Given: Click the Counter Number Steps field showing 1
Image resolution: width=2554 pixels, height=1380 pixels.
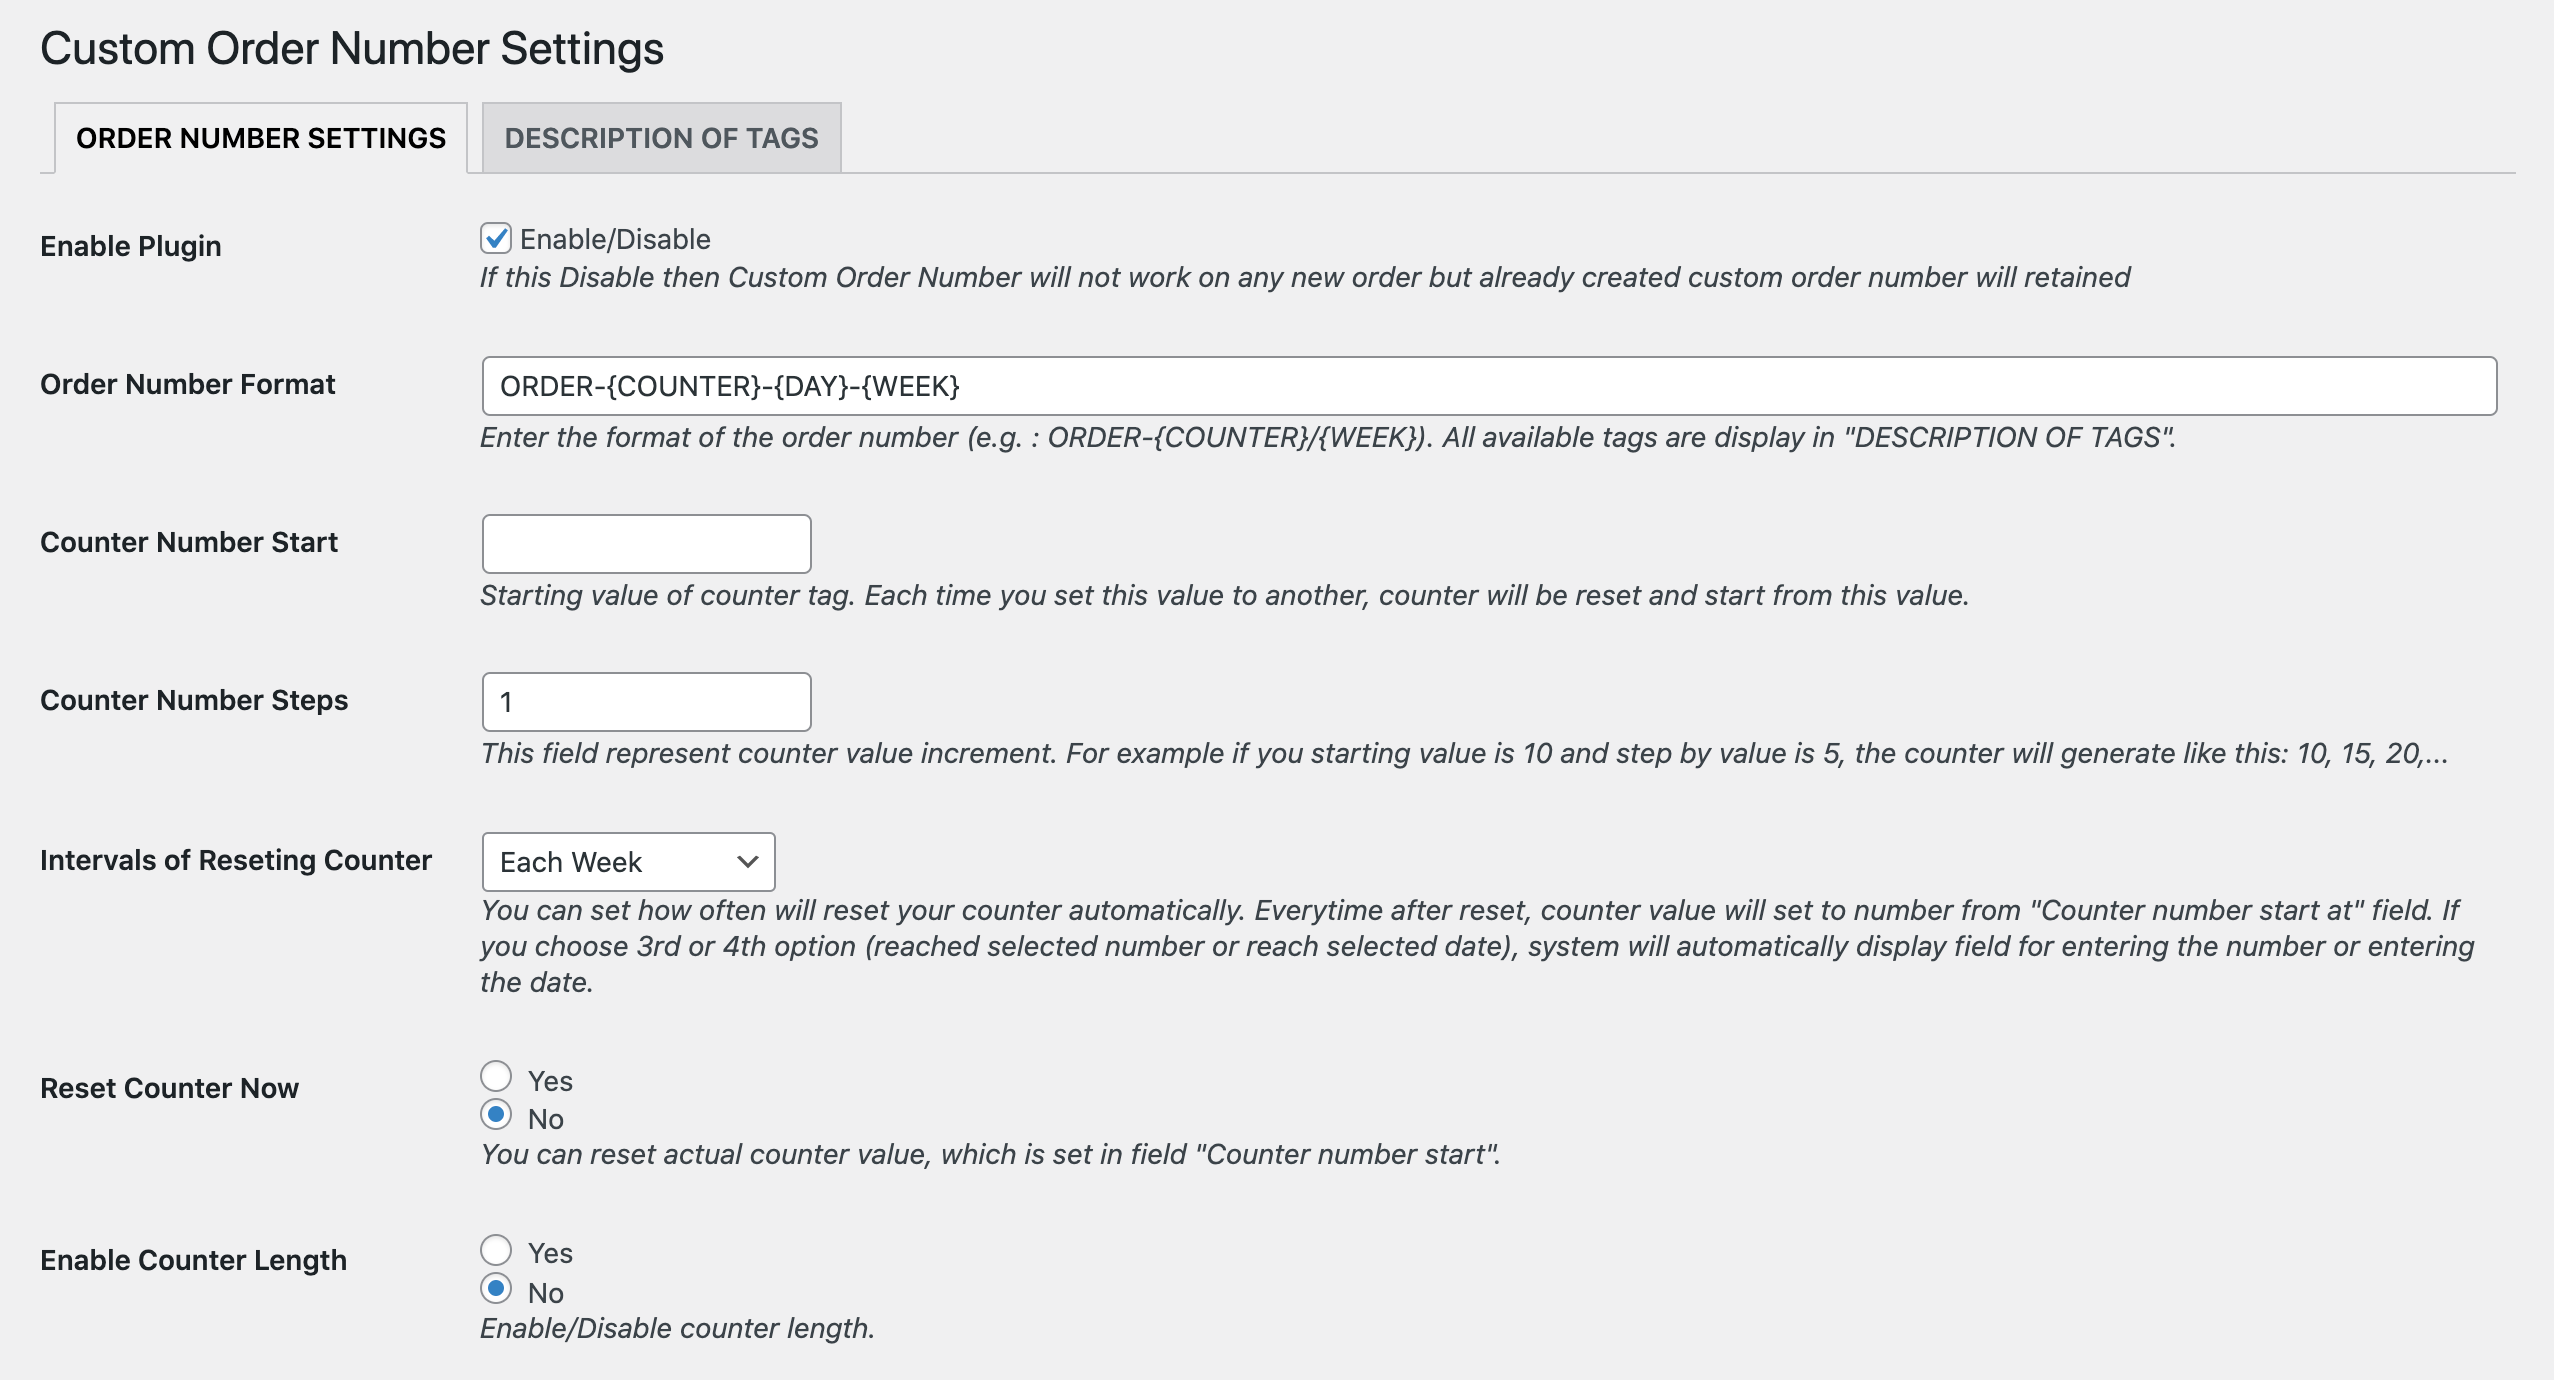Looking at the screenshot, I should [646, 701].
